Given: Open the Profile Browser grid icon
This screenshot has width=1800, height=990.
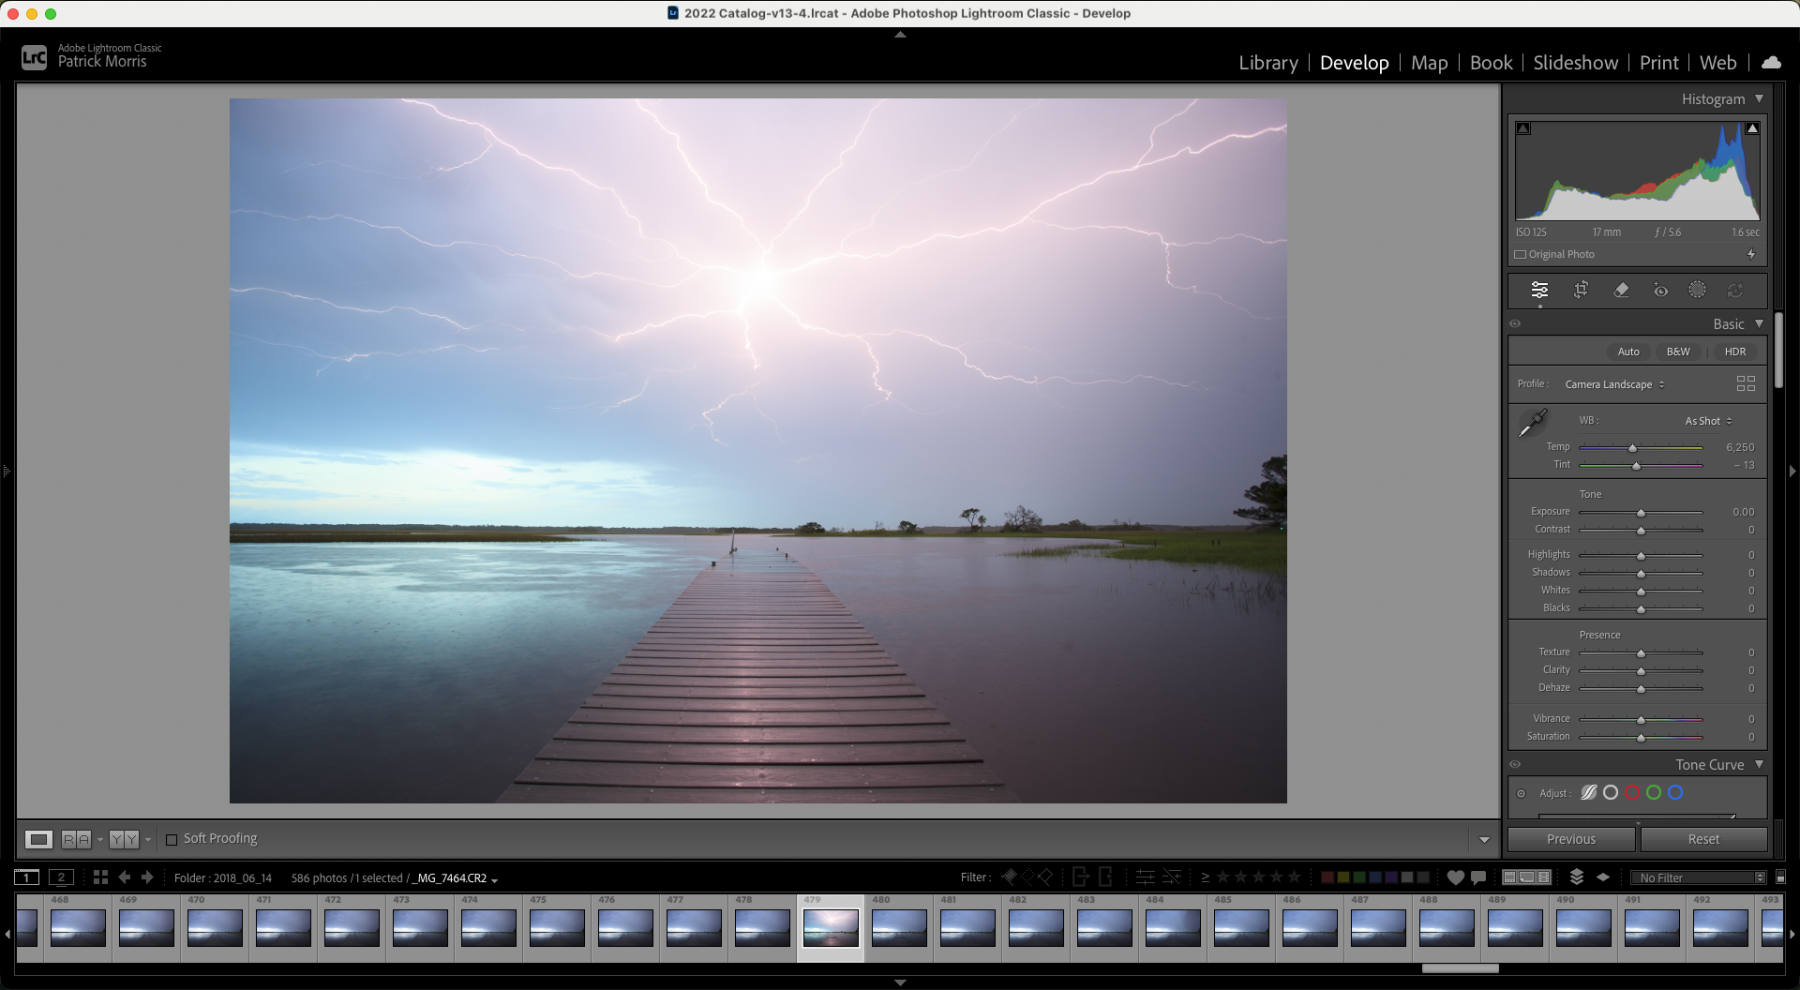Looking at the screenshot, I should pos(1746,383).
